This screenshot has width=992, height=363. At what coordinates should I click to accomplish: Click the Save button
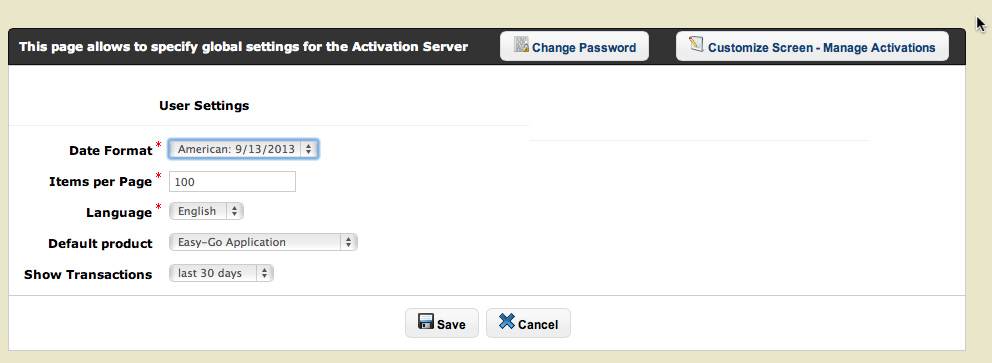click(442, 323)
